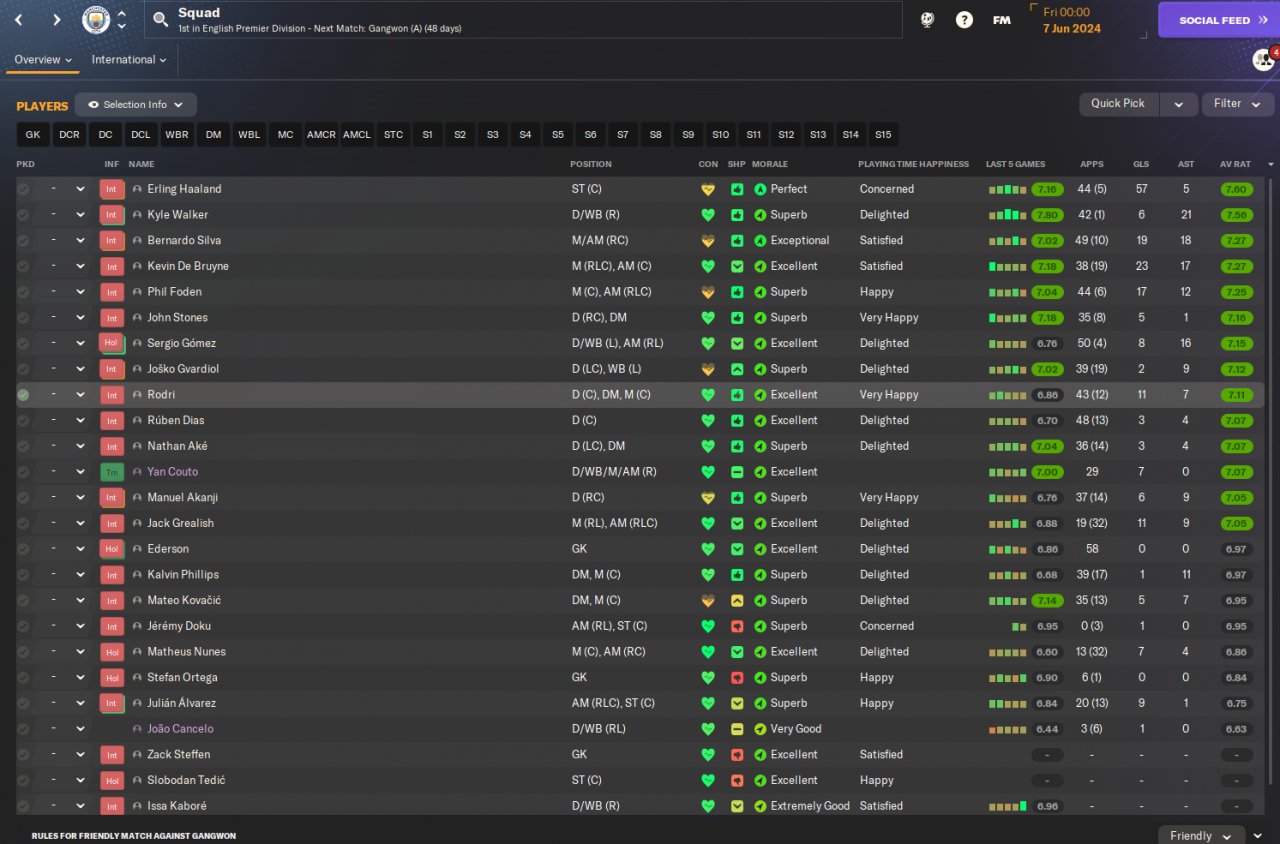This screenshot has height=844, width=1280.
Task: Click inside the Squad search bar
Action: pos(523,20)
